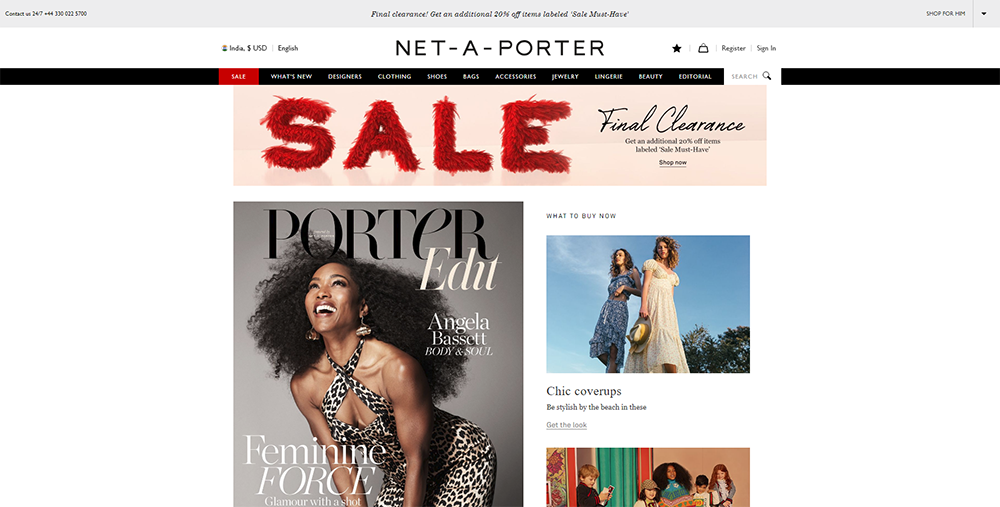
Task: Click the Sign In link
Action: click(x=766, y=48)
